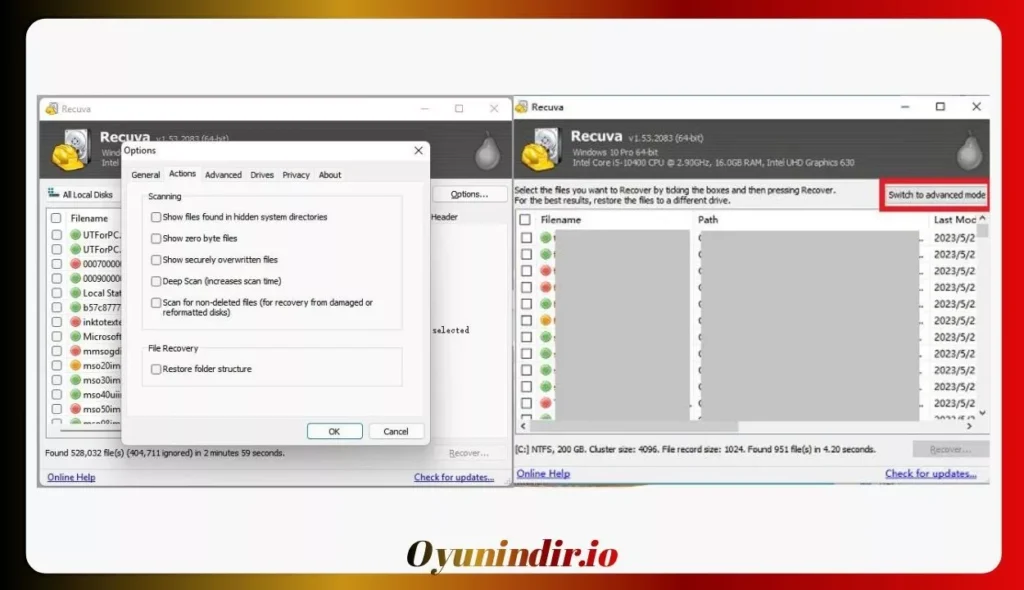Tick the checkbox for the b57c8777 file
This screenshot has width=1024, height=590.
[57, 307]
